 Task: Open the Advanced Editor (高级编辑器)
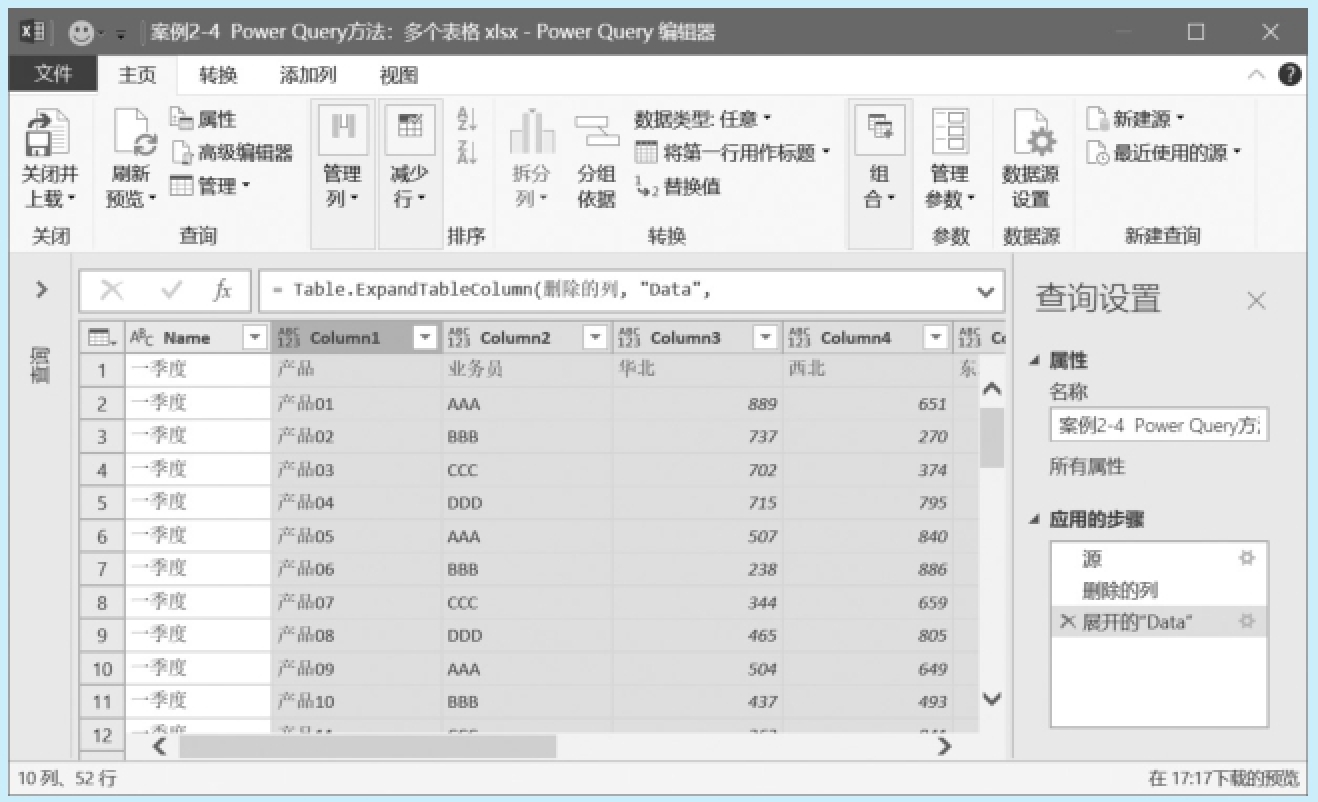232,153
